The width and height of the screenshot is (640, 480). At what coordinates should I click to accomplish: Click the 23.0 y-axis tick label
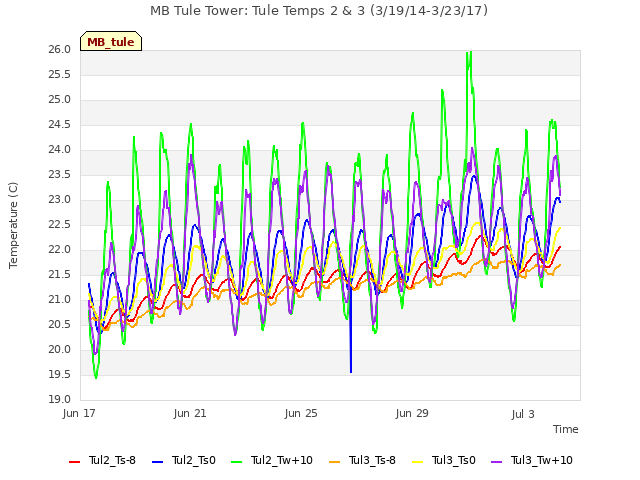click(60, 200)
